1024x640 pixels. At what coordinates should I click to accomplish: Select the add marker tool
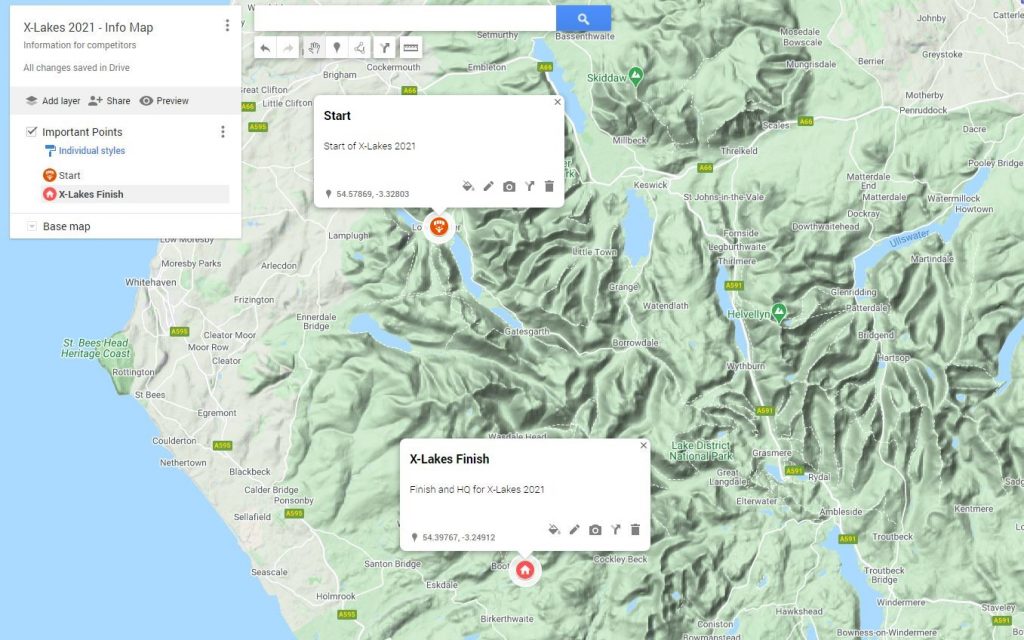337,48
